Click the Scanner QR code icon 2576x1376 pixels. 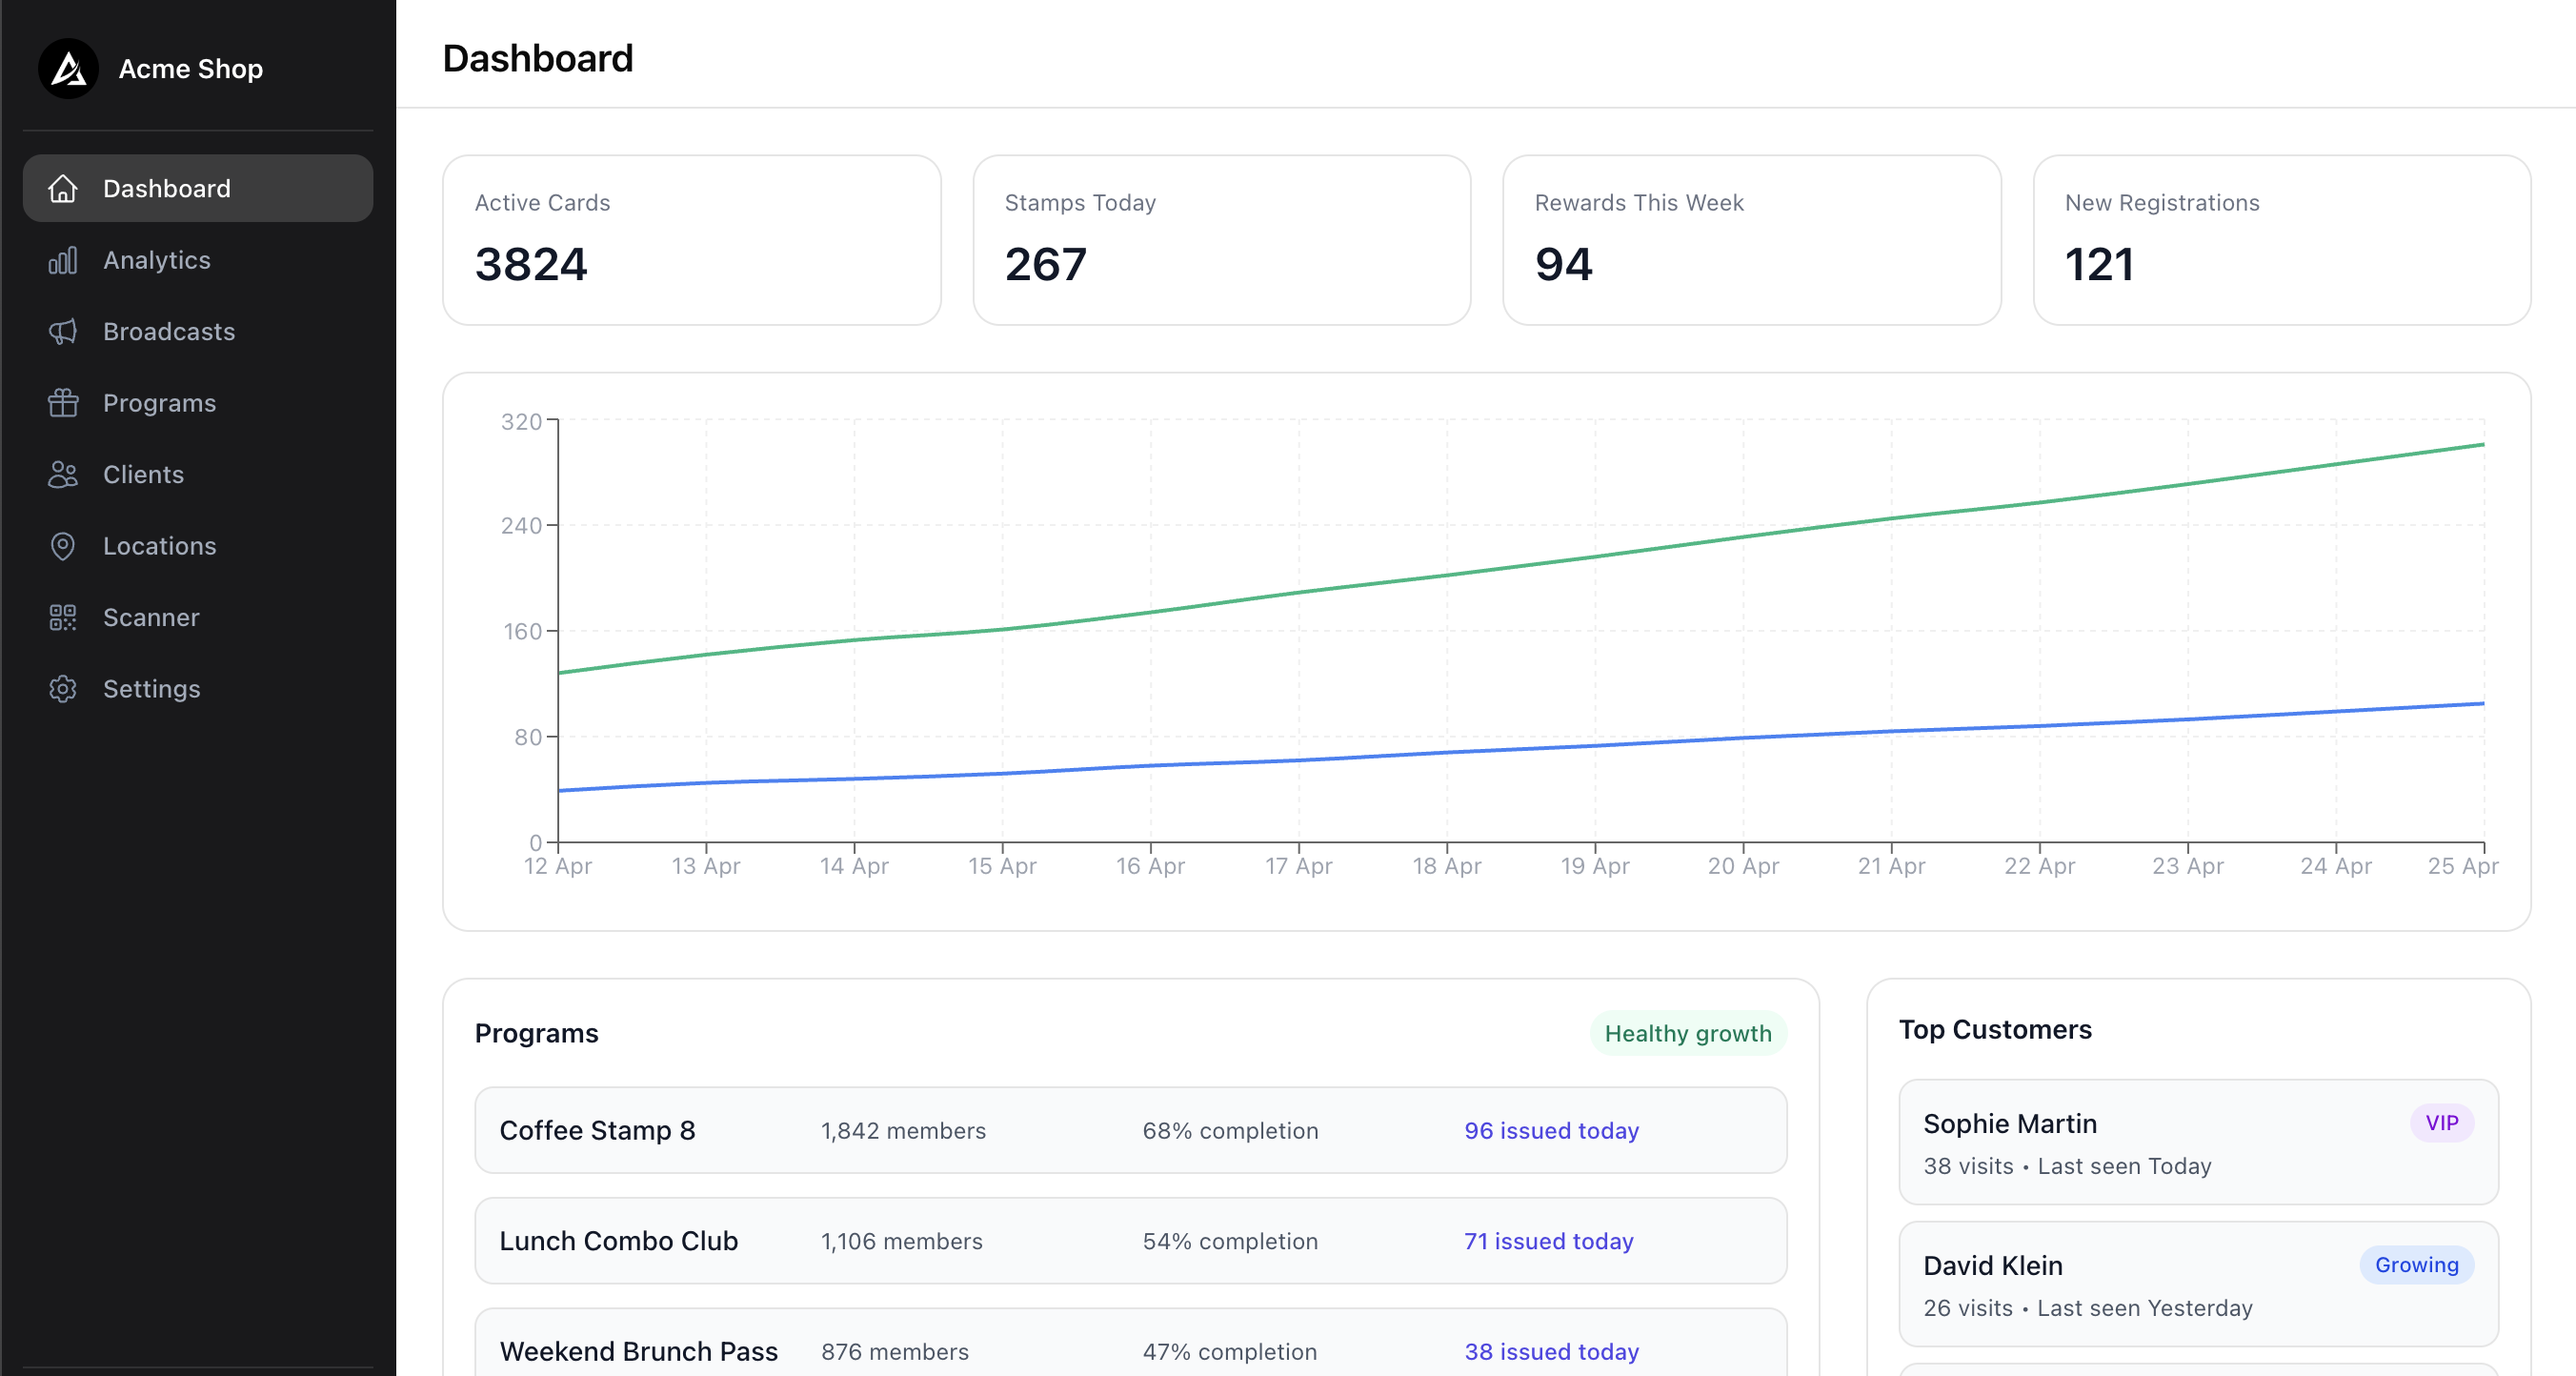click(63, 617)
